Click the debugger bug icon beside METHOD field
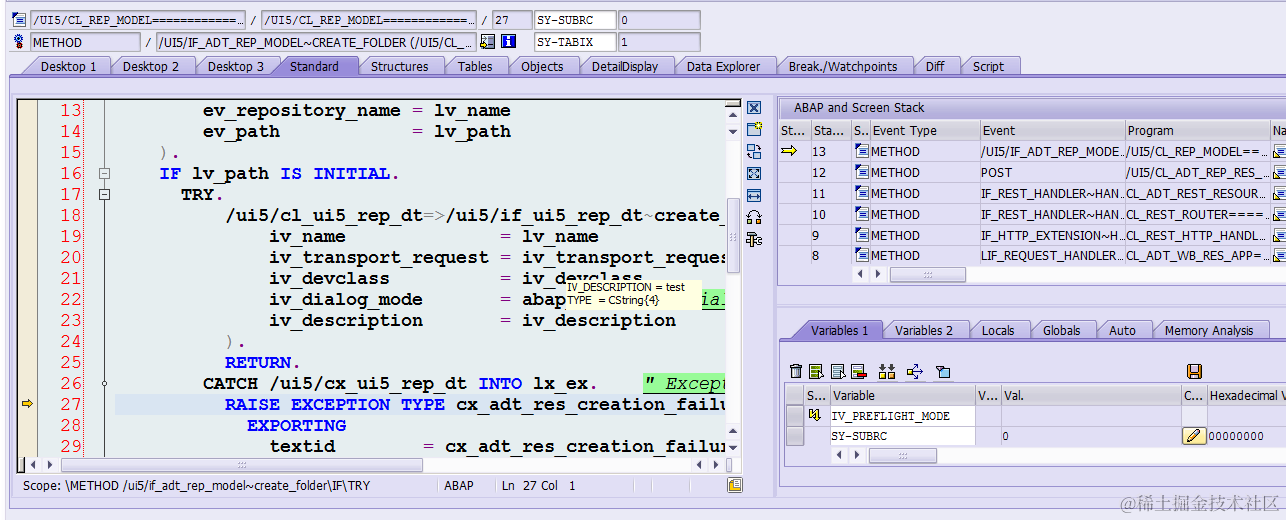The height and width of the screenshot is (520, 1286). pos(18,42)
